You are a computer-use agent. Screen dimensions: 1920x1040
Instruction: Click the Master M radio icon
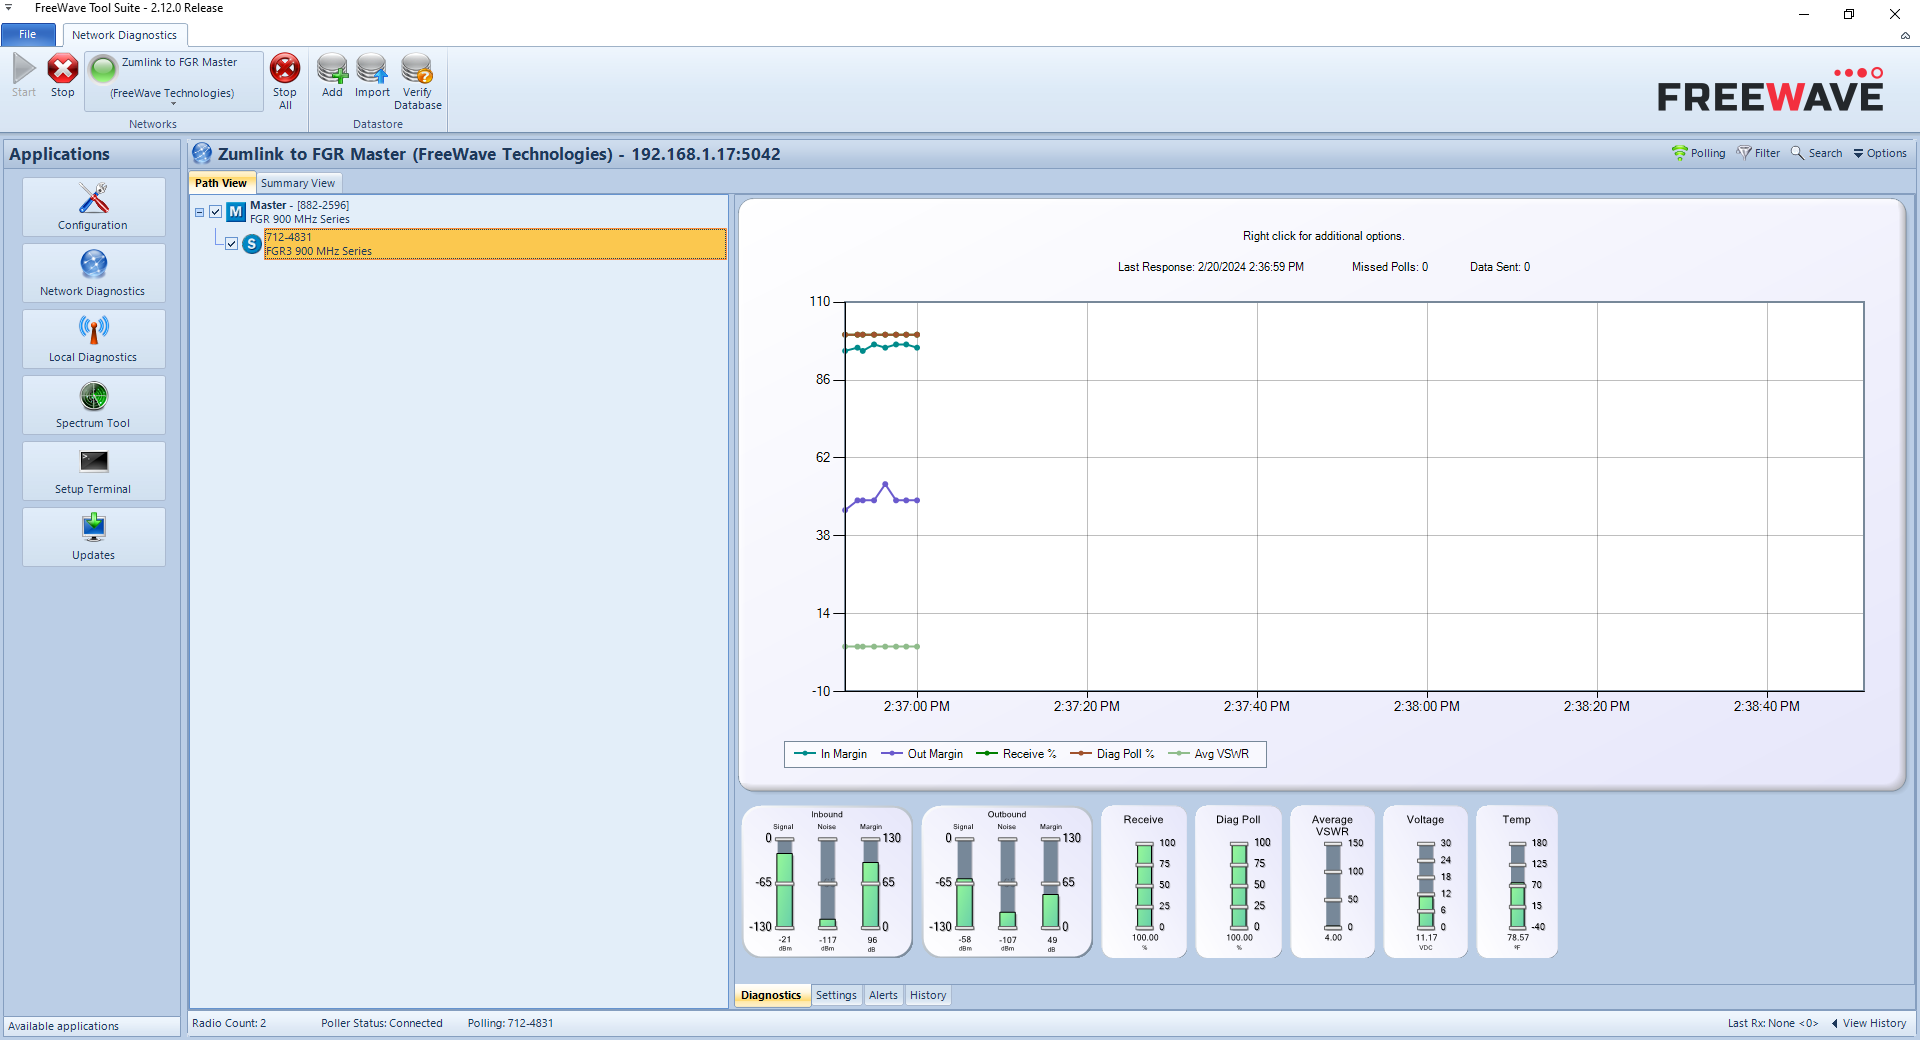click(x=236, y=212)
